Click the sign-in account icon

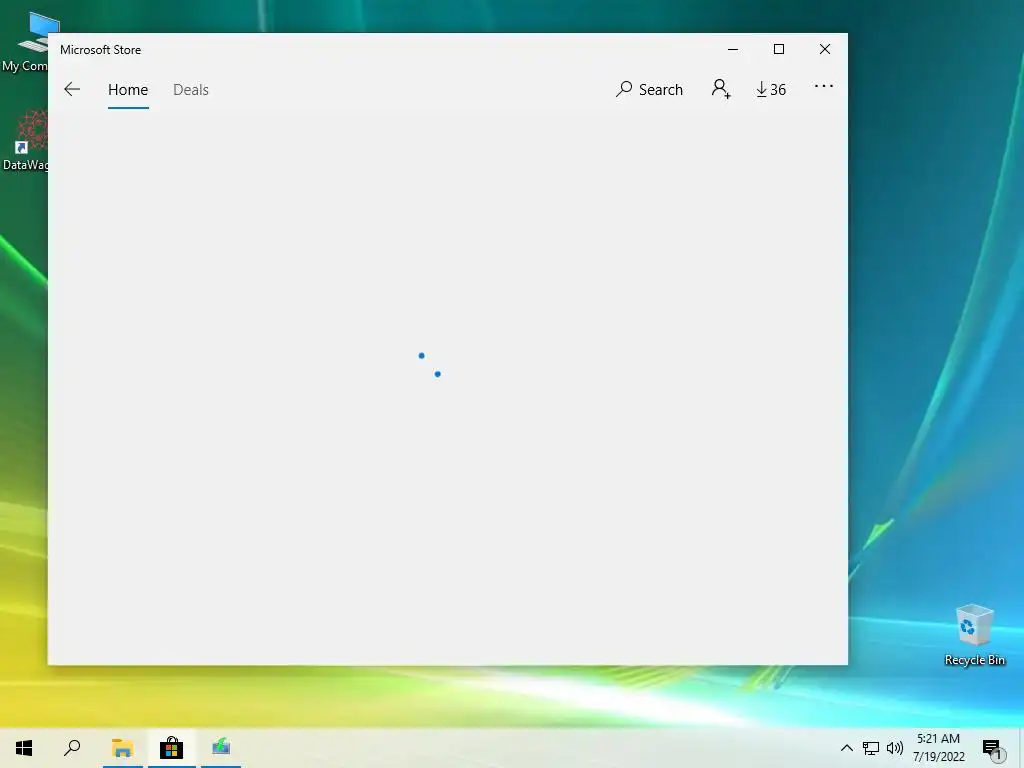click(721, 89)
